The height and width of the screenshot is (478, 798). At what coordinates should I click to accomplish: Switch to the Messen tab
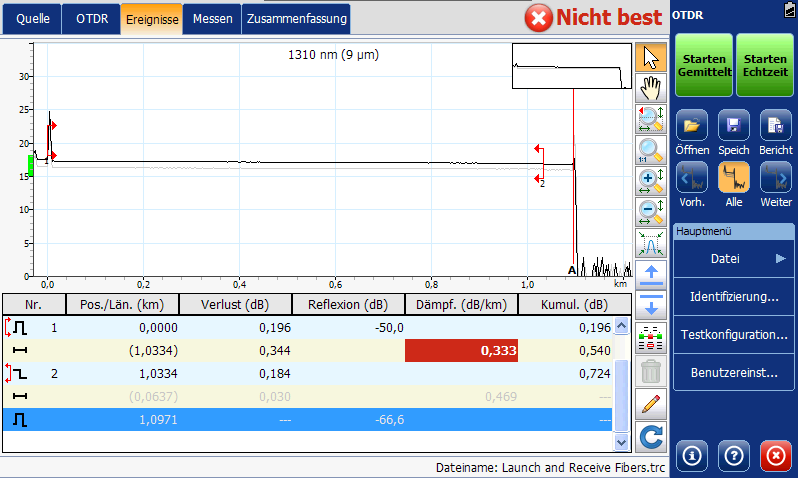[x=212, y=18]
